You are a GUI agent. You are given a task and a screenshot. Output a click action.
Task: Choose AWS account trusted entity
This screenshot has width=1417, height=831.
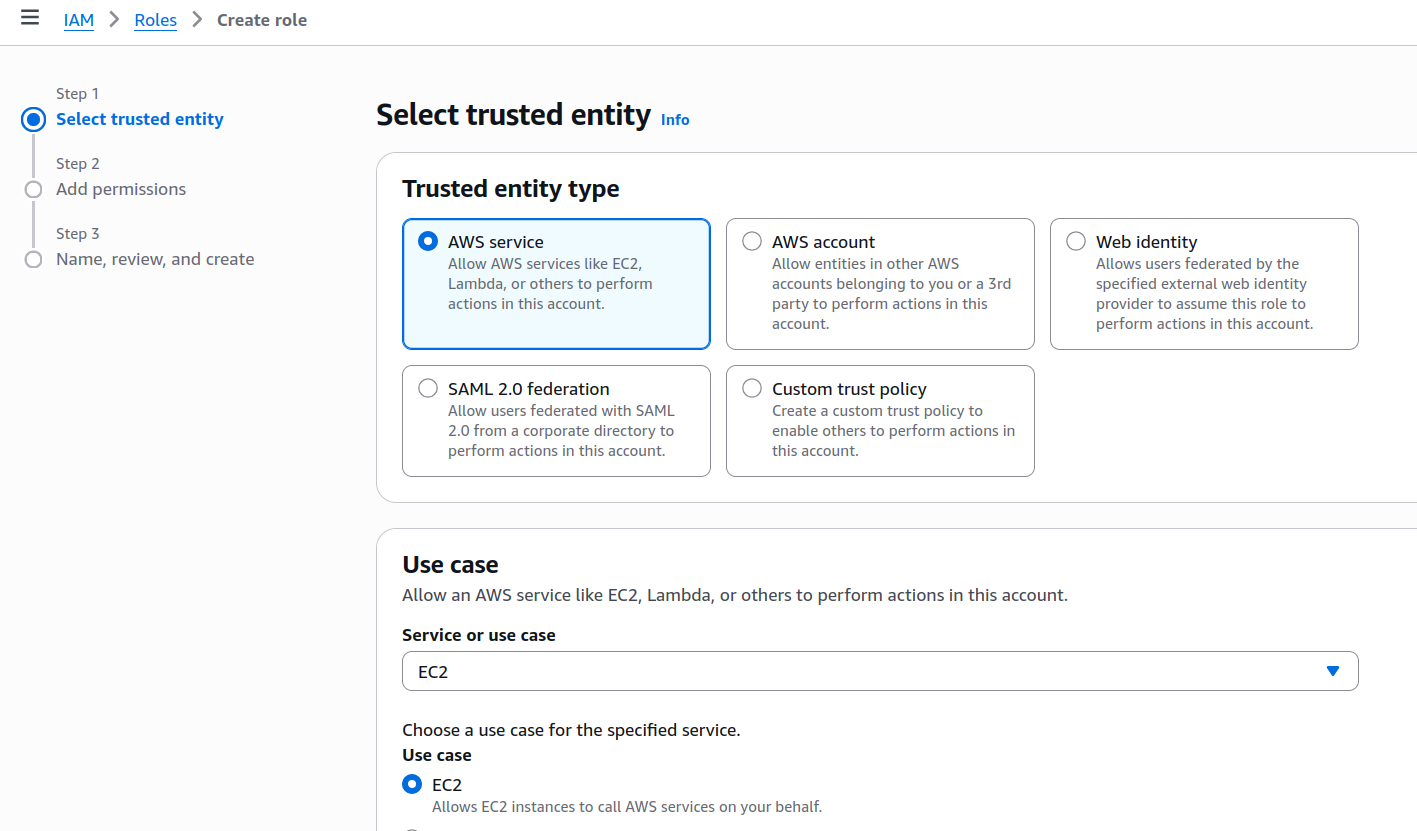(752, 241)
